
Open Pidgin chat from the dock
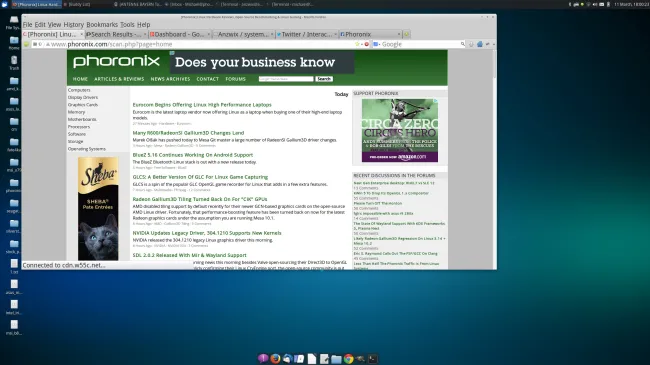(262, 358)
